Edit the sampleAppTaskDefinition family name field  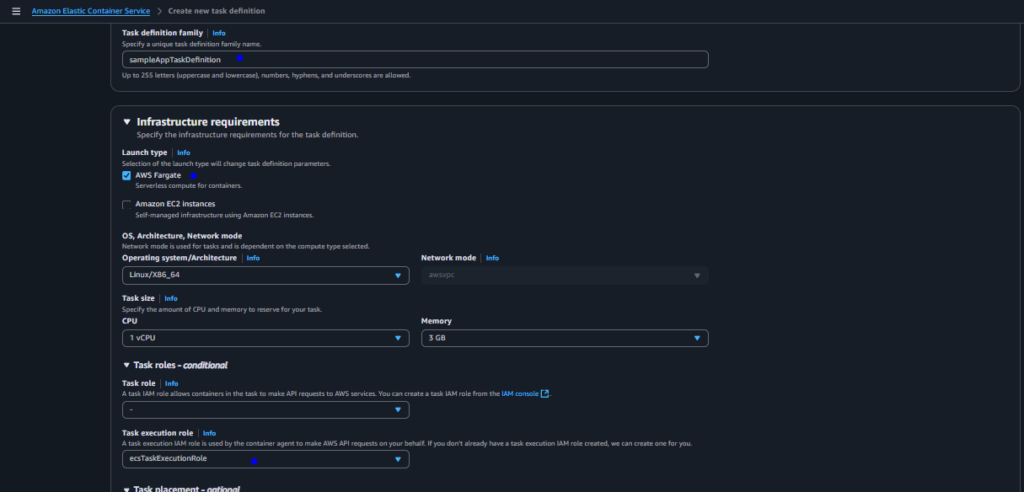click(415, 59)
